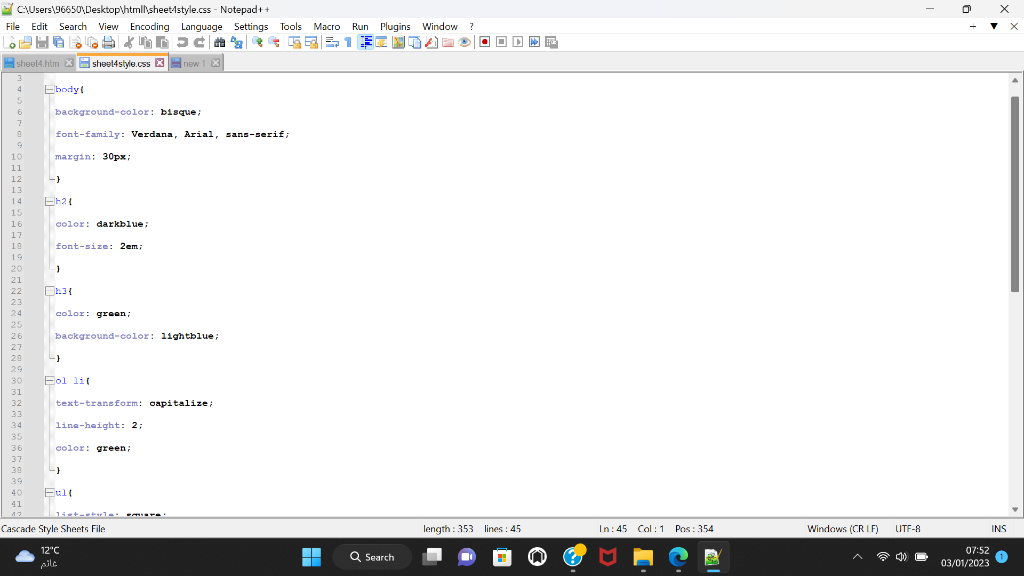Image resolution: width=1024 pixels, height=576 pixels.
Task: Start recording a macro
Action: pos(486,41)
